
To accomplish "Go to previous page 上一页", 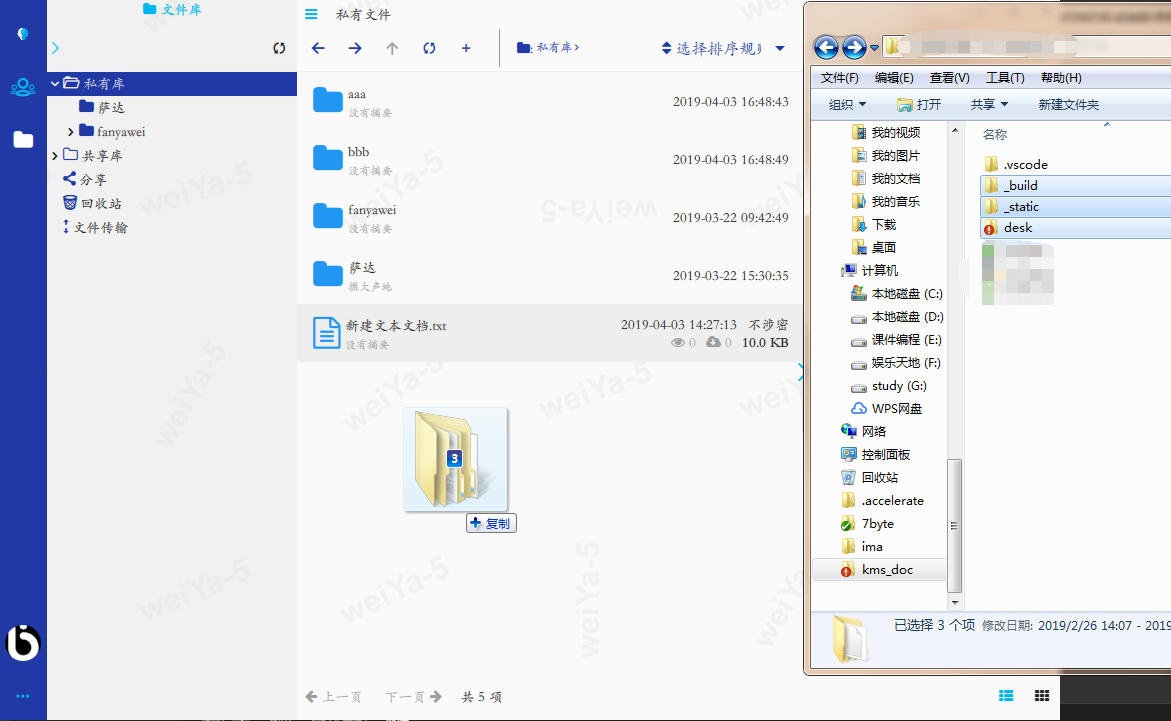I will 333,697.
